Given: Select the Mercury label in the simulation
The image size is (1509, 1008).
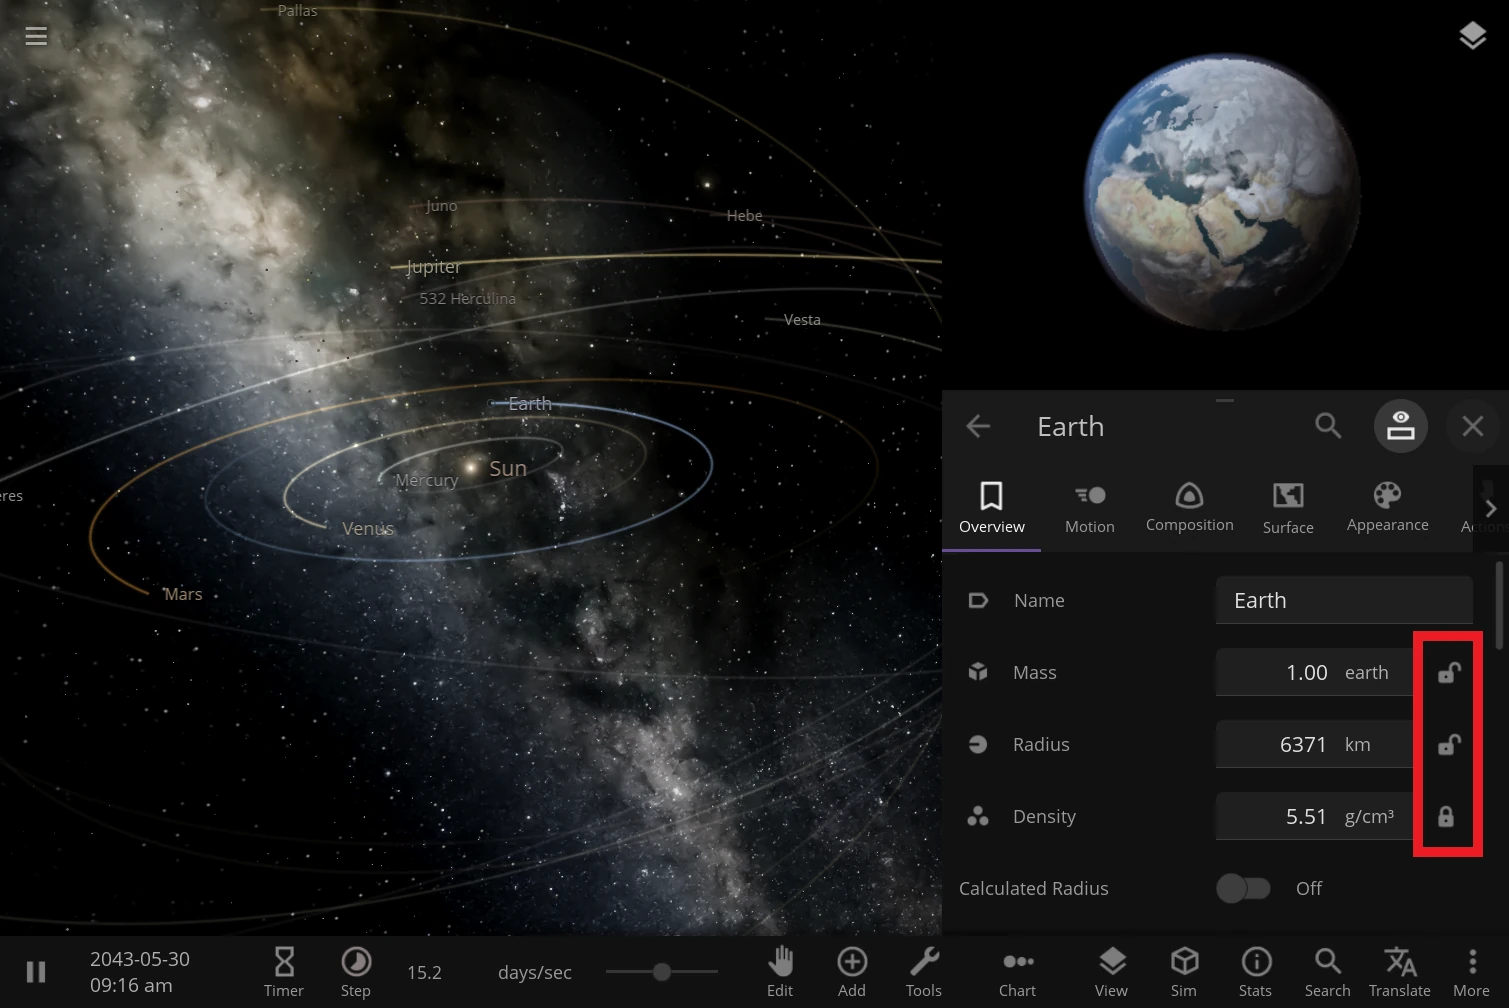Looking at the screenshot, I should [x=426, y=480].
